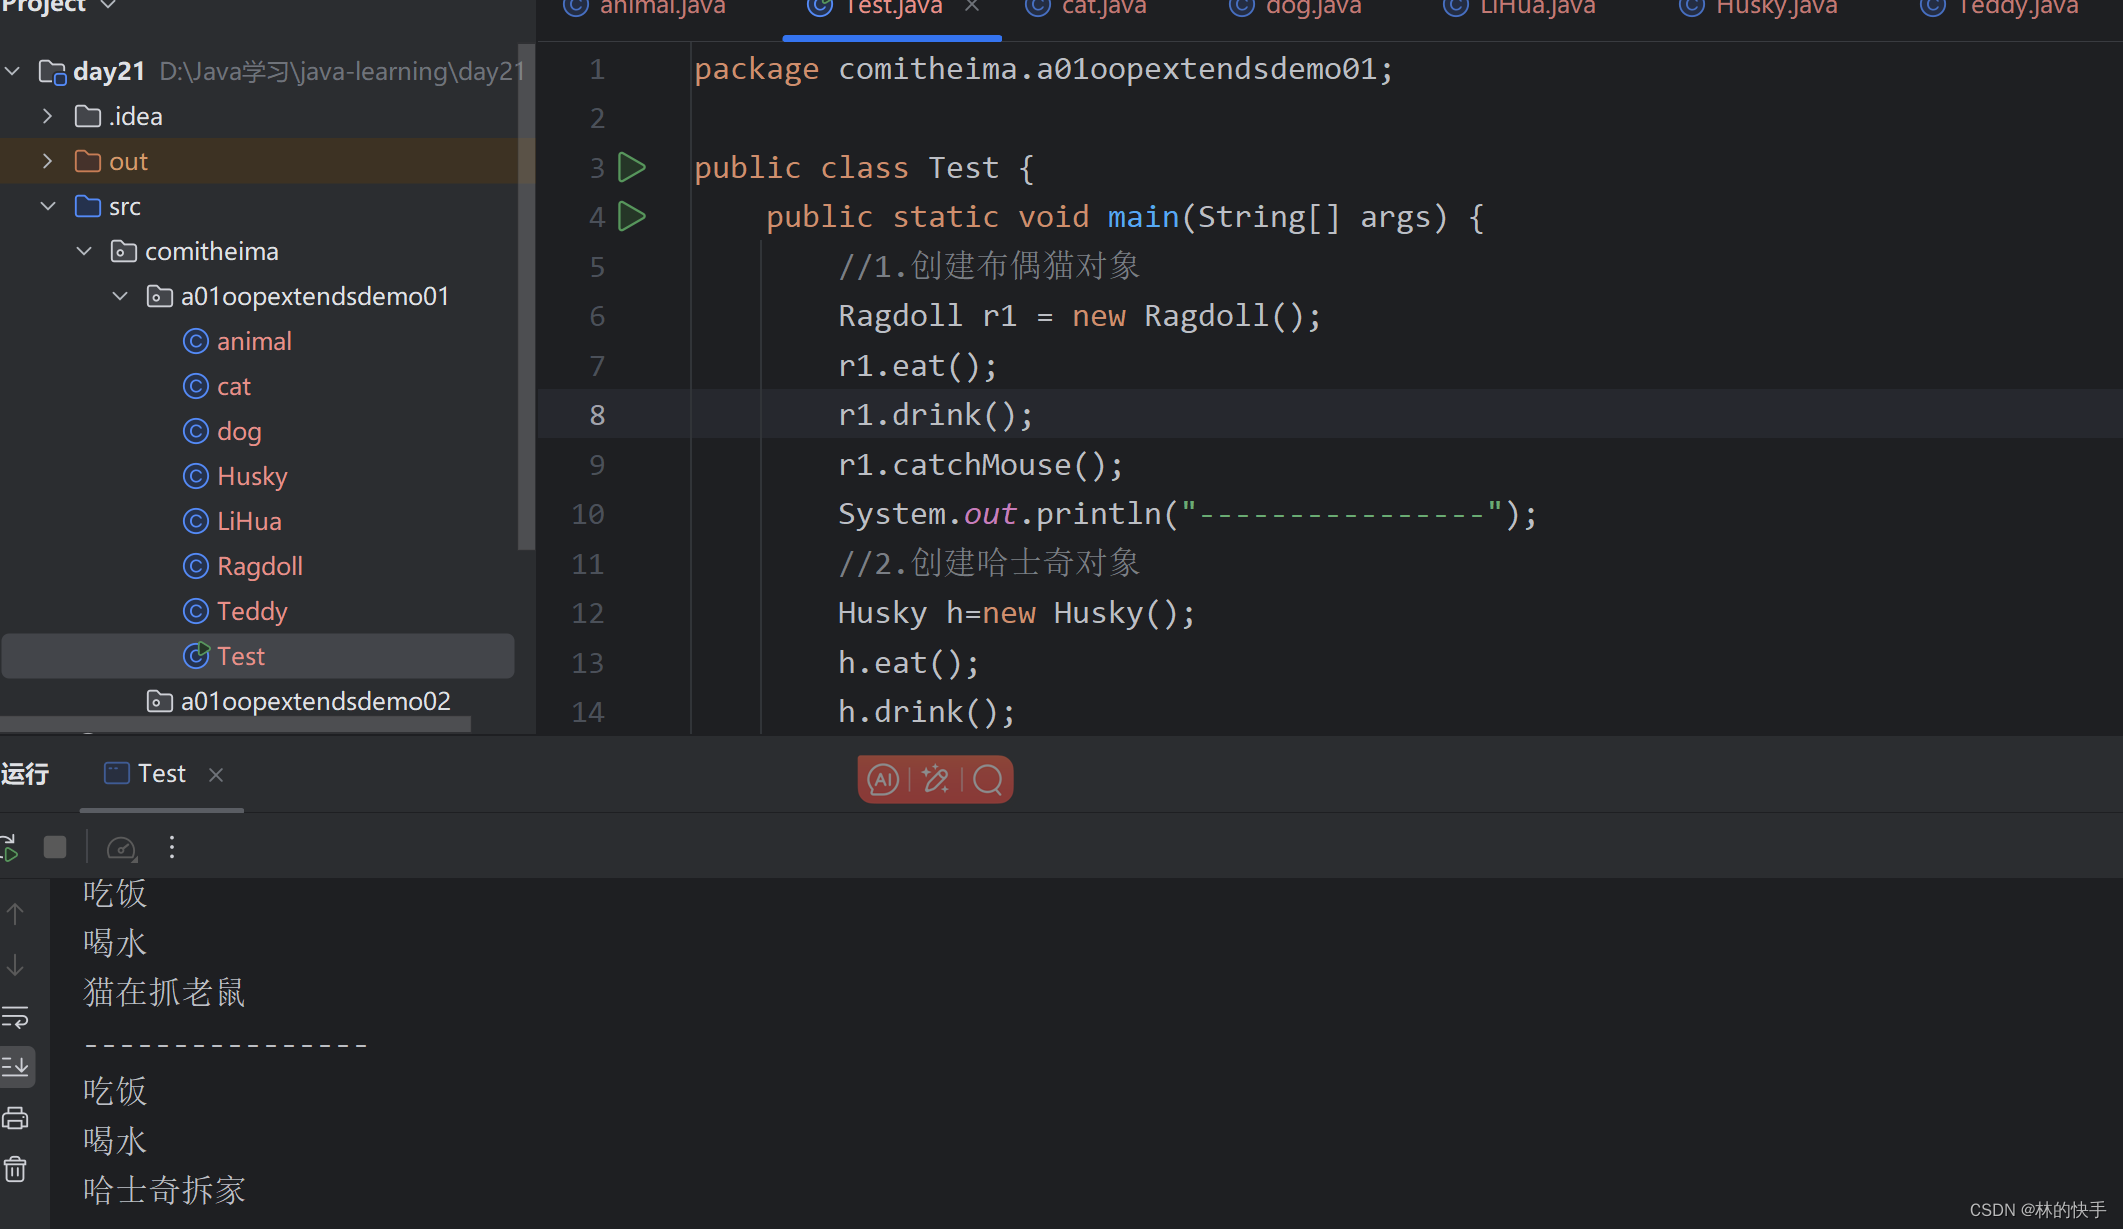Viewport: 2123px width, 1229px height.
Task: Select the Ragdoll class in project tree
Action: [x=259, y=566]
